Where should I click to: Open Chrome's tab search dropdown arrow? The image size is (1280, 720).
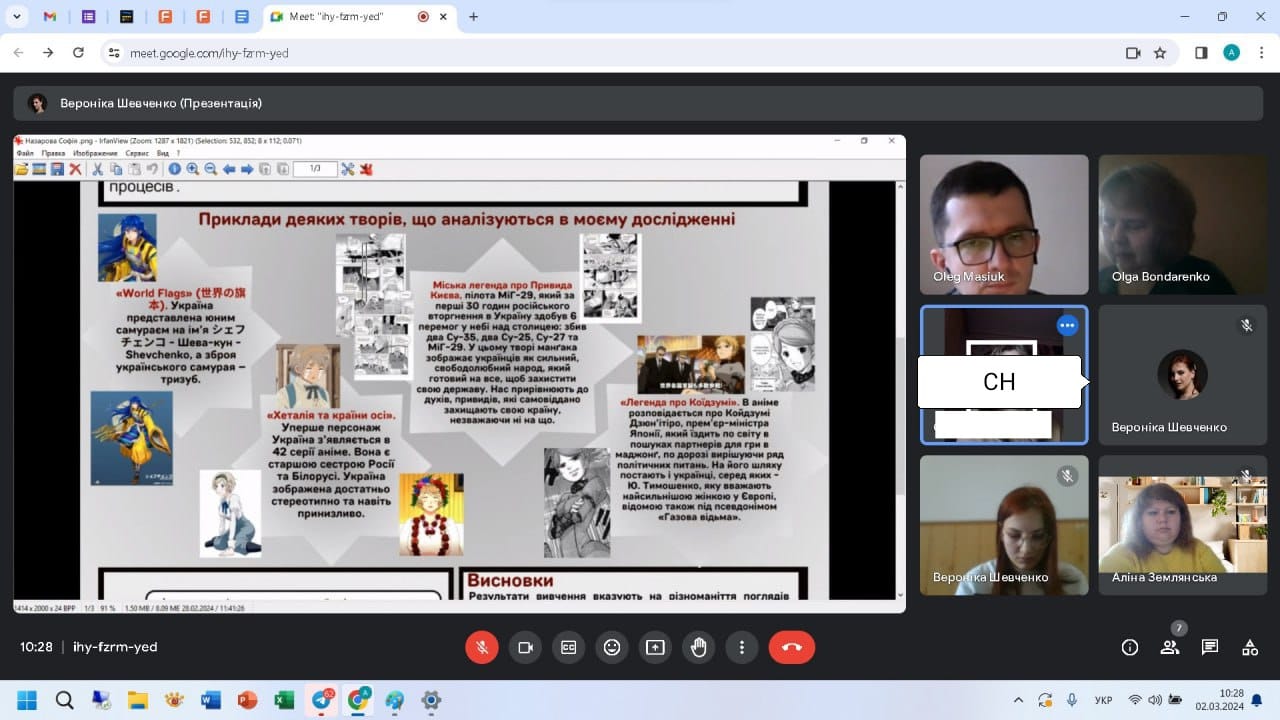(17, 17)
